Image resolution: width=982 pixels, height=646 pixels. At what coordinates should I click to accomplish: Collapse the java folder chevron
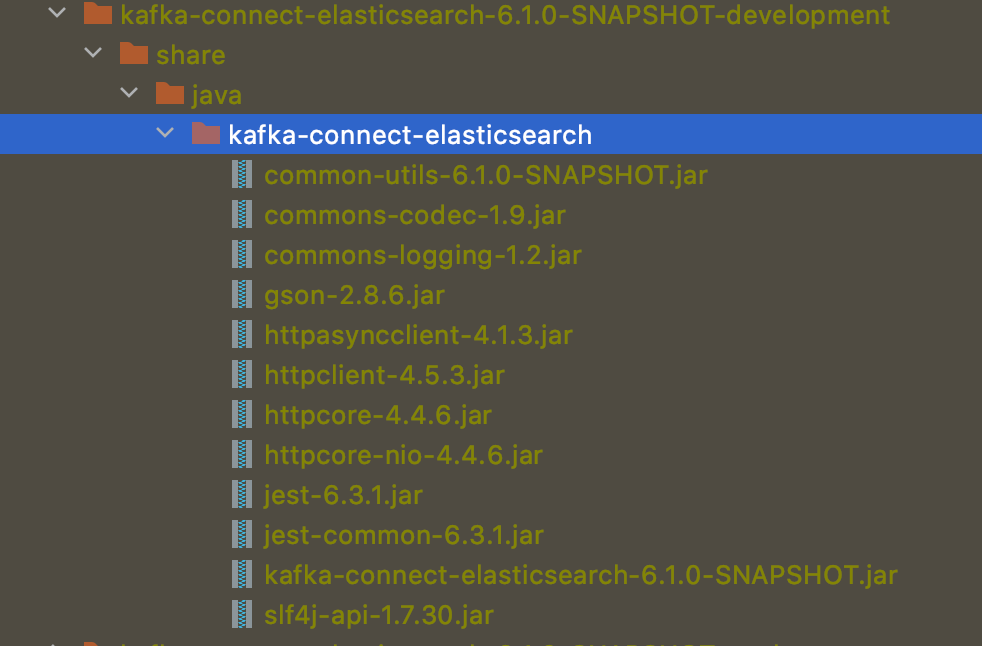pos(129,94)
